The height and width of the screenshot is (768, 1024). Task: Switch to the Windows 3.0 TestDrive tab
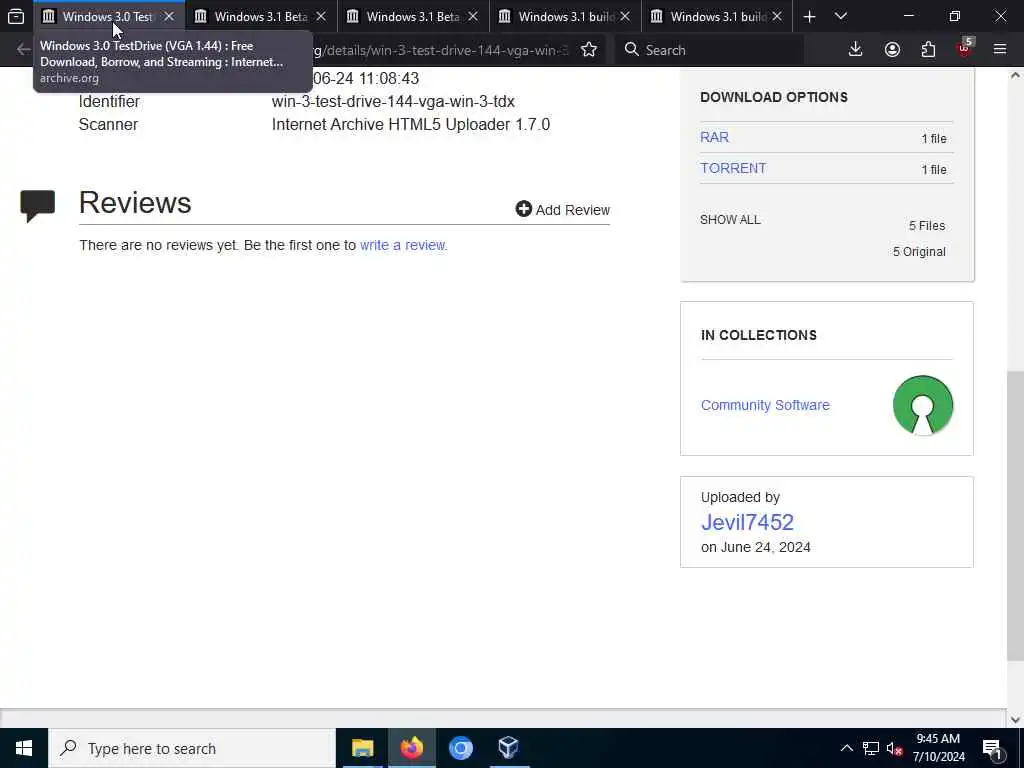point(108,16)
